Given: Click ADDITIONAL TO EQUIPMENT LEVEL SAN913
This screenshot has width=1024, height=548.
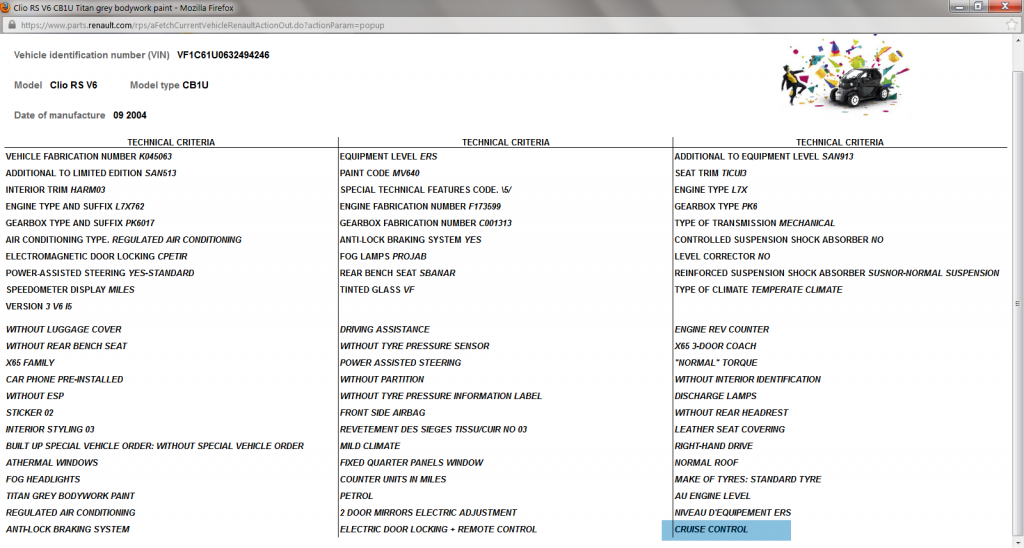Looking at the screenshot, I should click(764, 157).
